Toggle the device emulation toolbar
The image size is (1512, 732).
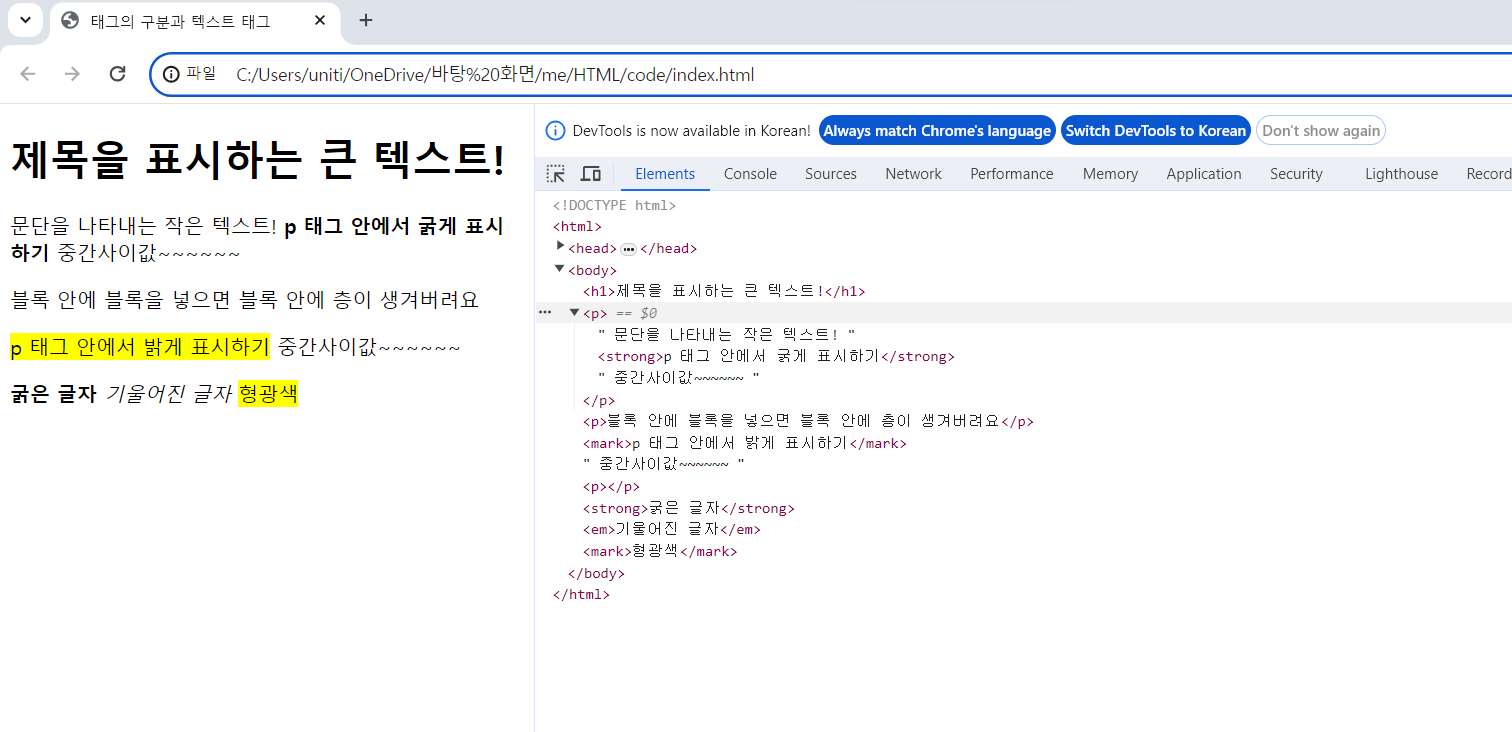pyautogui.click(x=590, y=173)
